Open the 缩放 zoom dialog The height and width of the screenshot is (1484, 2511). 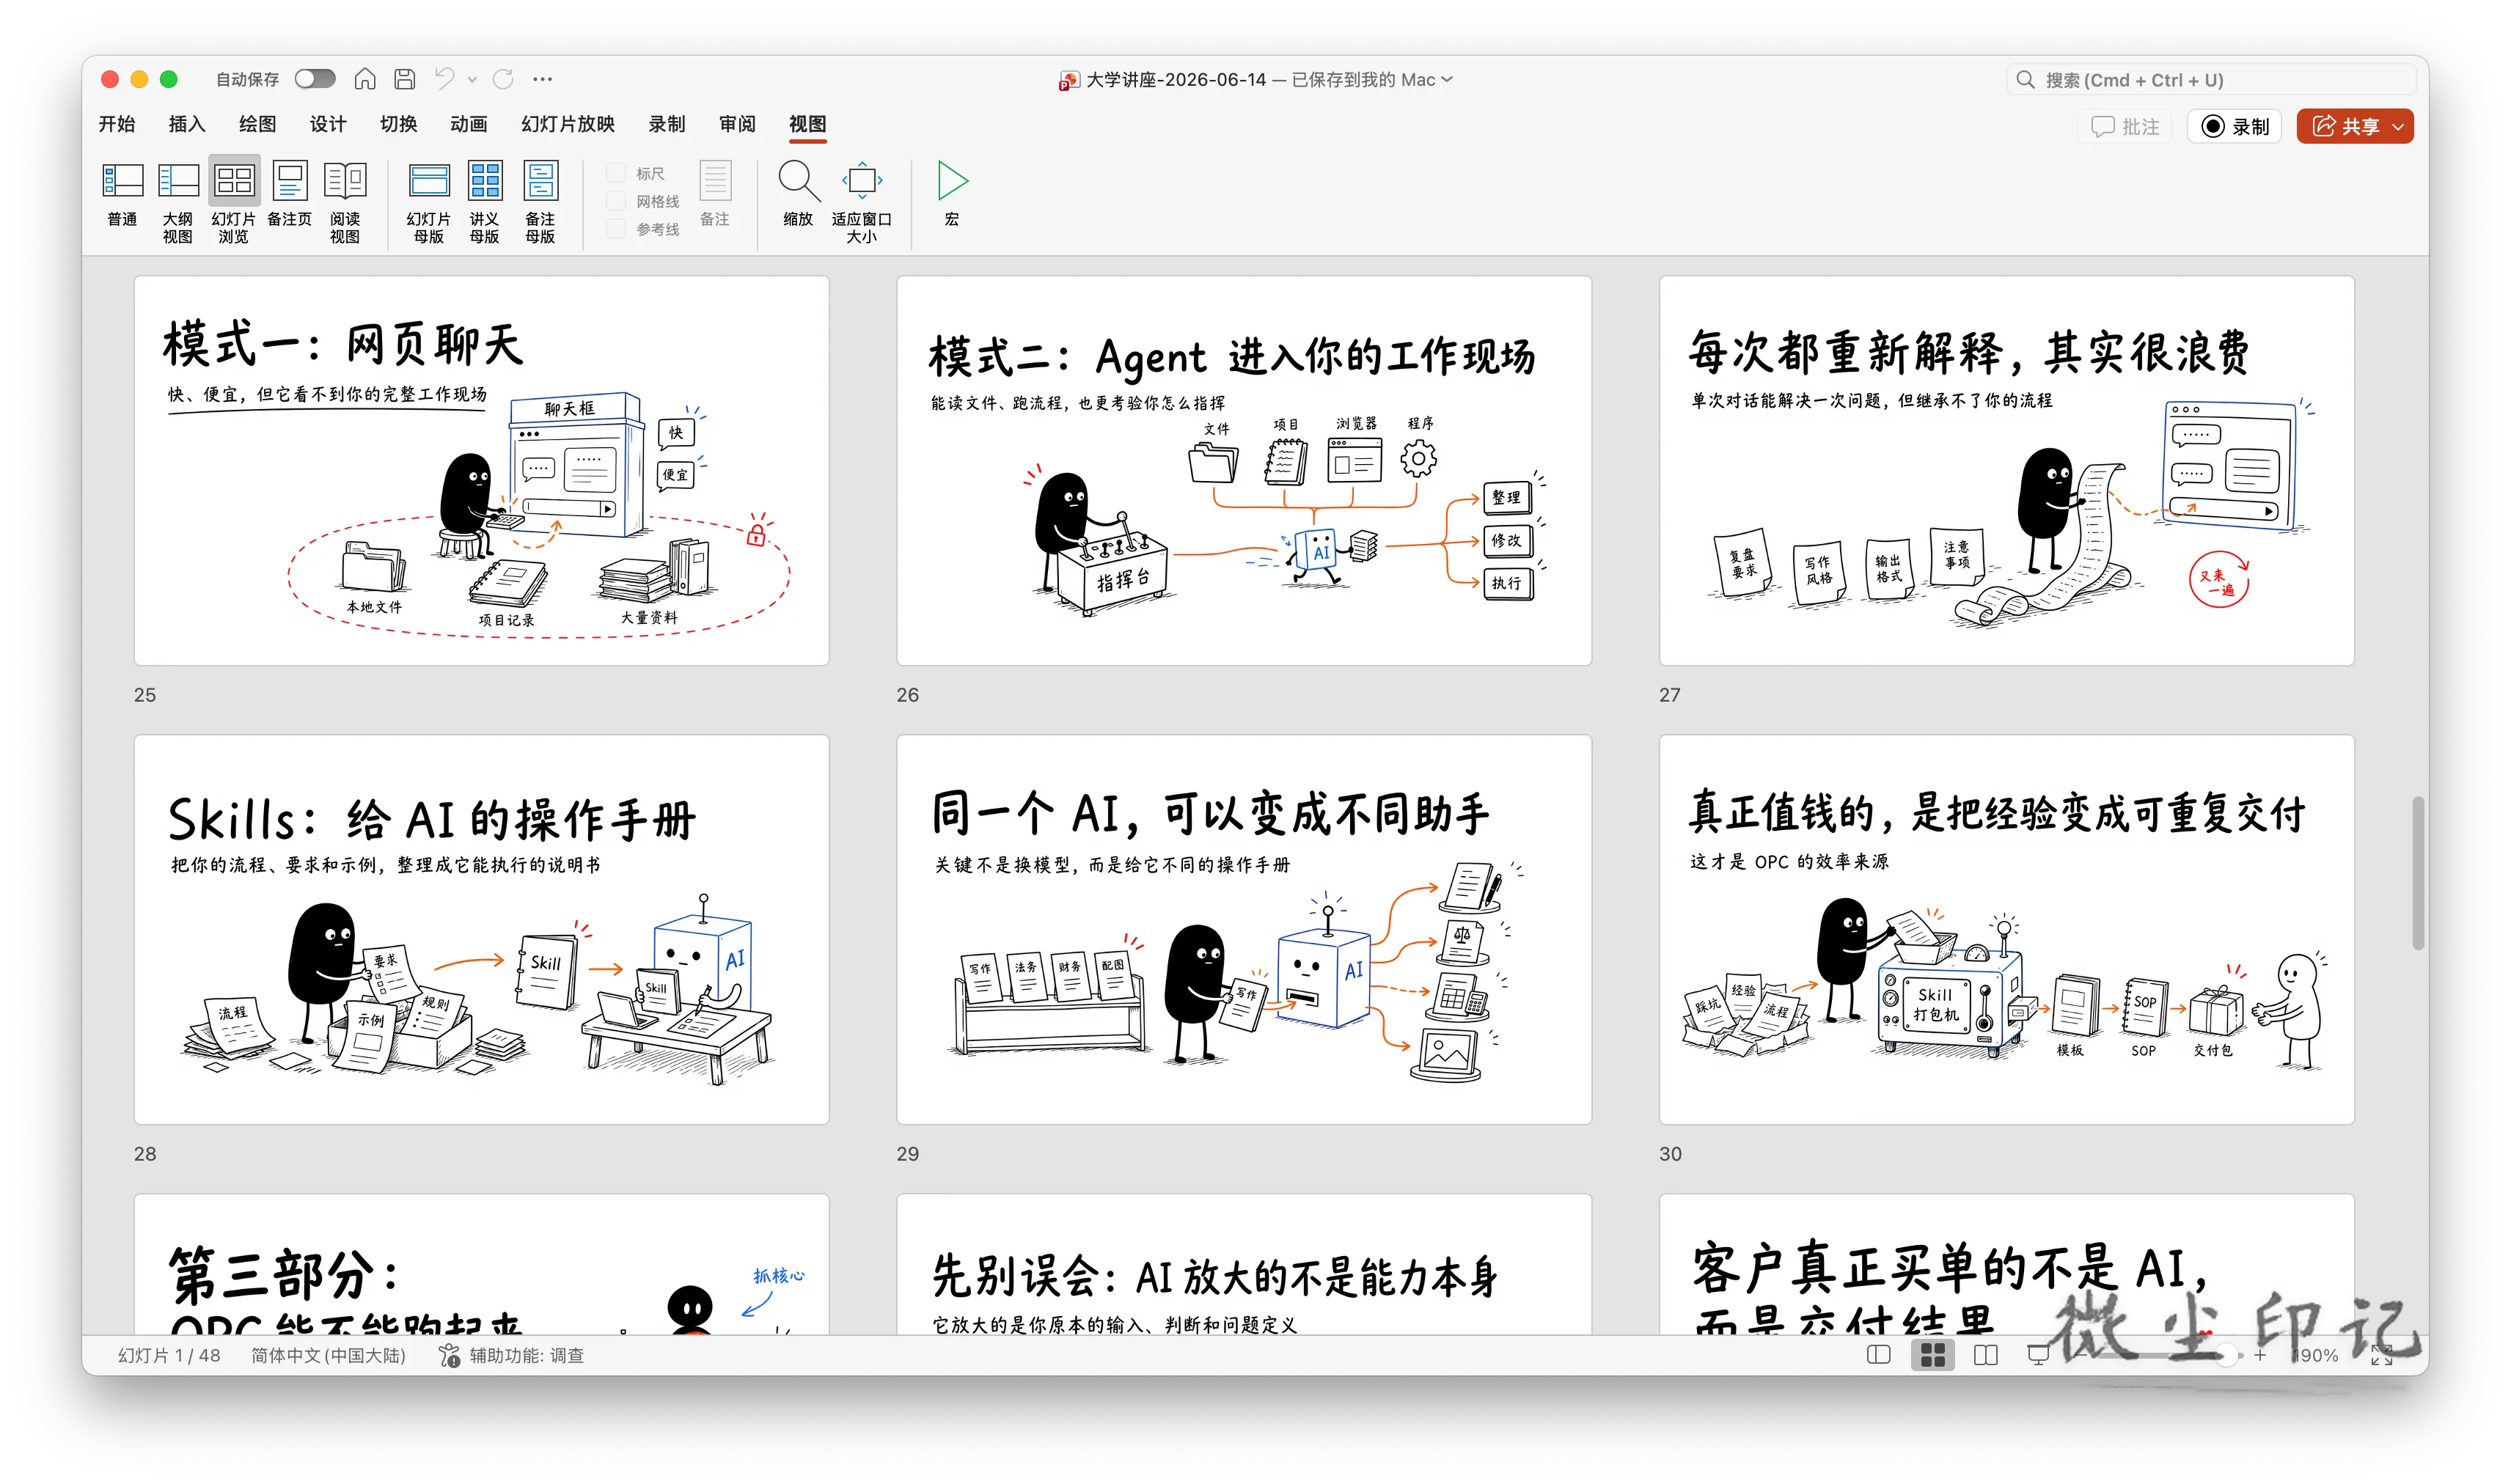[x=798, y=195]
